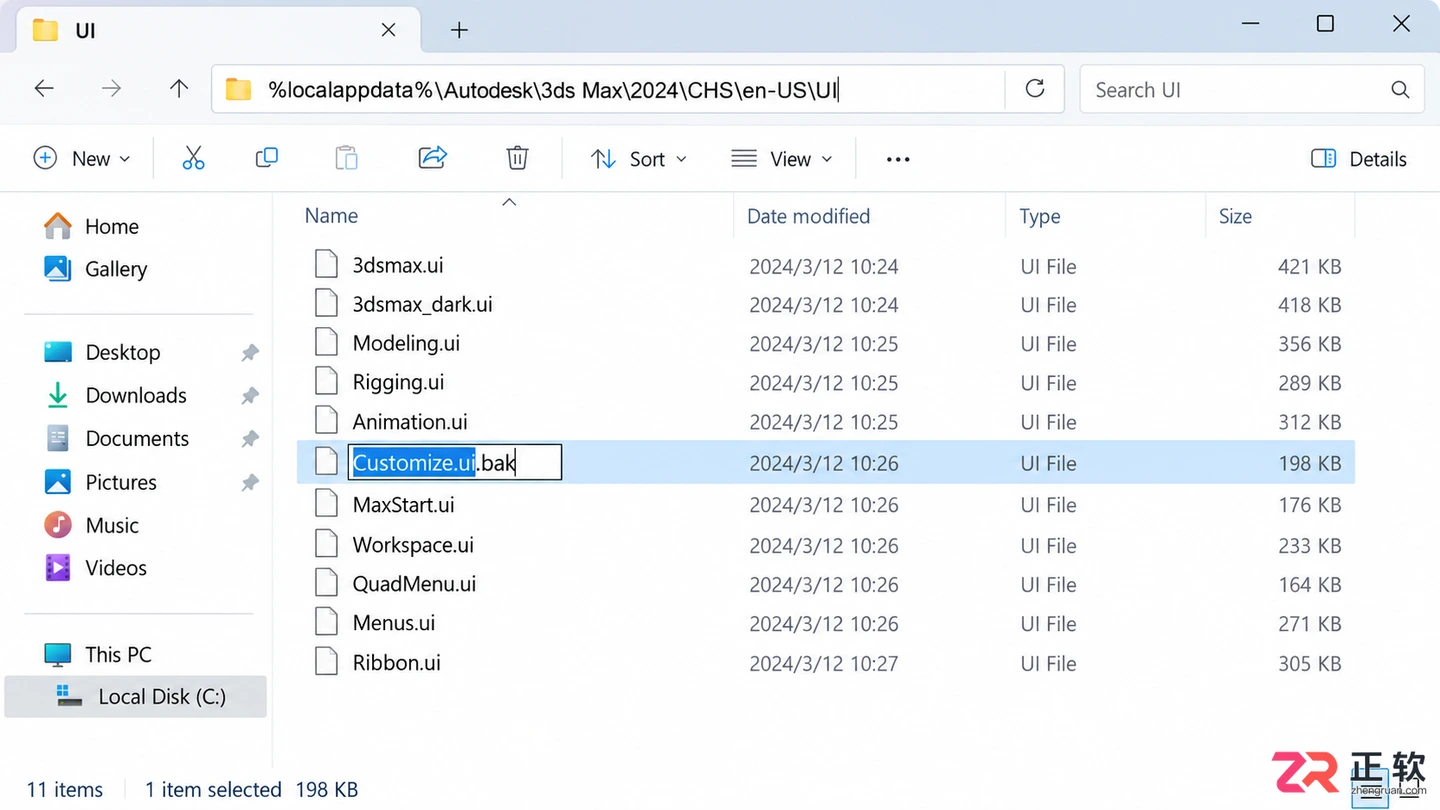This screenshot has height=810, width=1440.
Task: Click the Copy icon in toolbar
Action: point(266,158)
